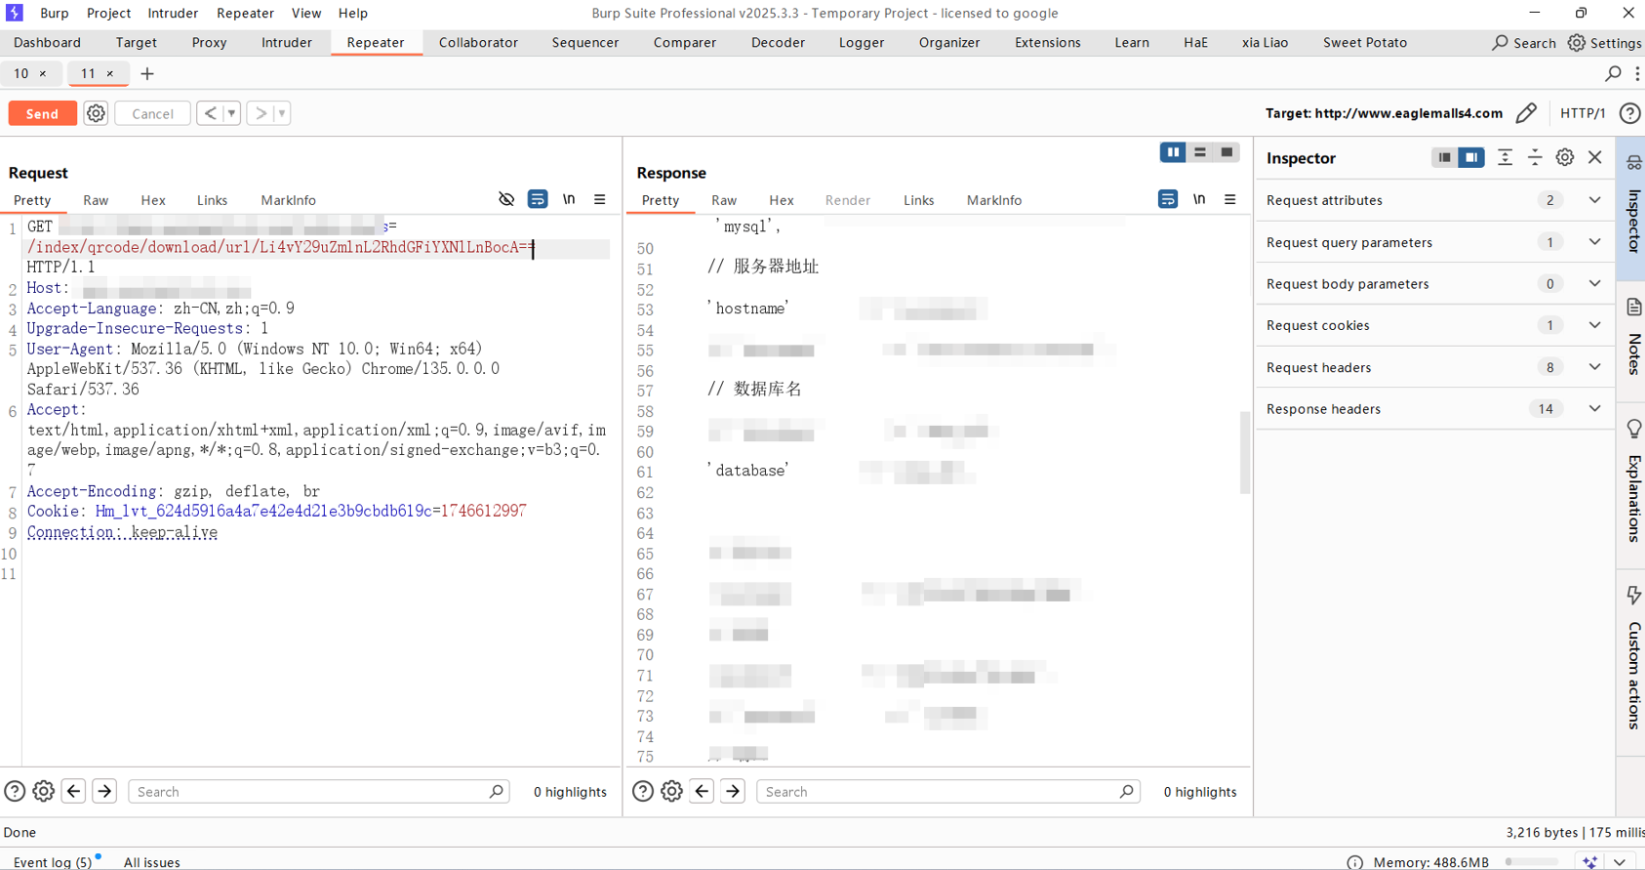Select HTTP/1 protocol label
Viewport: 1645px width, 870px height.
1582,113
